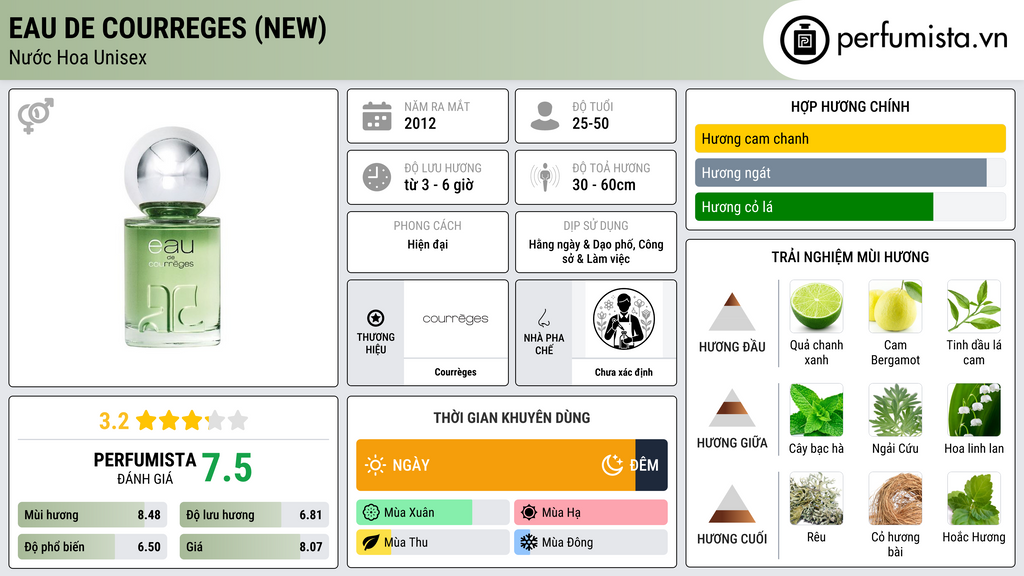The width and height of the screenshot is (1024, 576).
Task: Click the clock icon beside Độ lưu hương
Action: tap(377, 177)
